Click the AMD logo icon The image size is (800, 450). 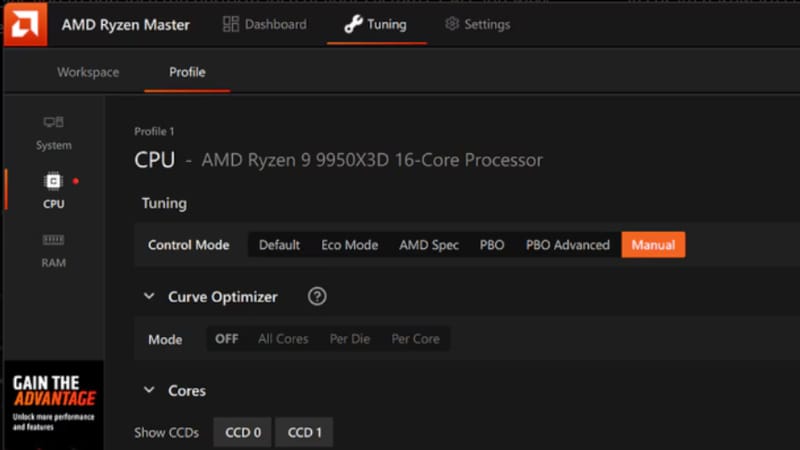pyautogui.click(x=26, y=24)
